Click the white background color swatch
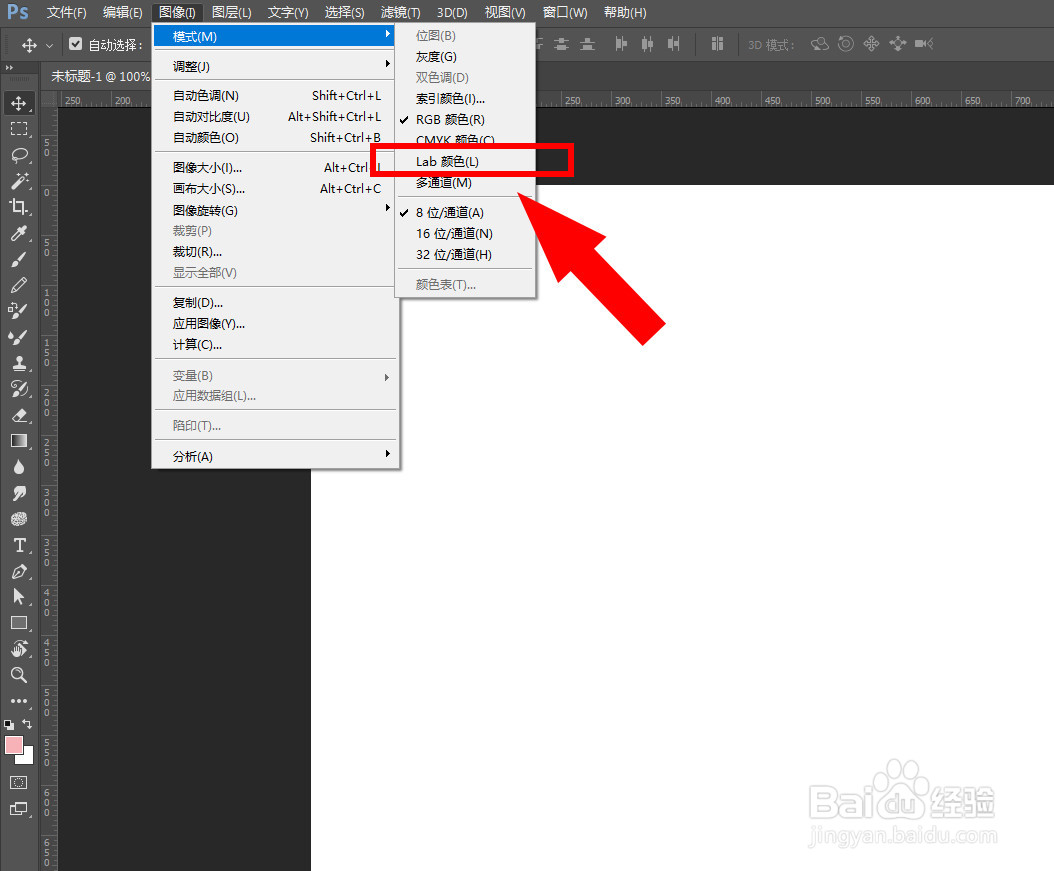1054x871 pixels. (x=28, y=758)
